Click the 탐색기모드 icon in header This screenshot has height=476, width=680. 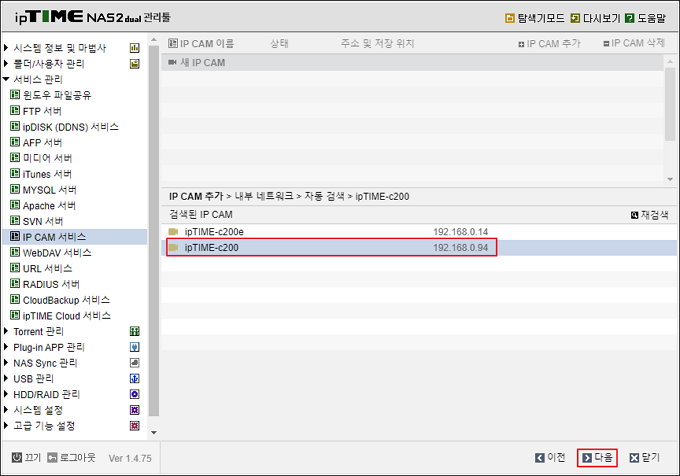pyautogui.click(x=510, y=18)
